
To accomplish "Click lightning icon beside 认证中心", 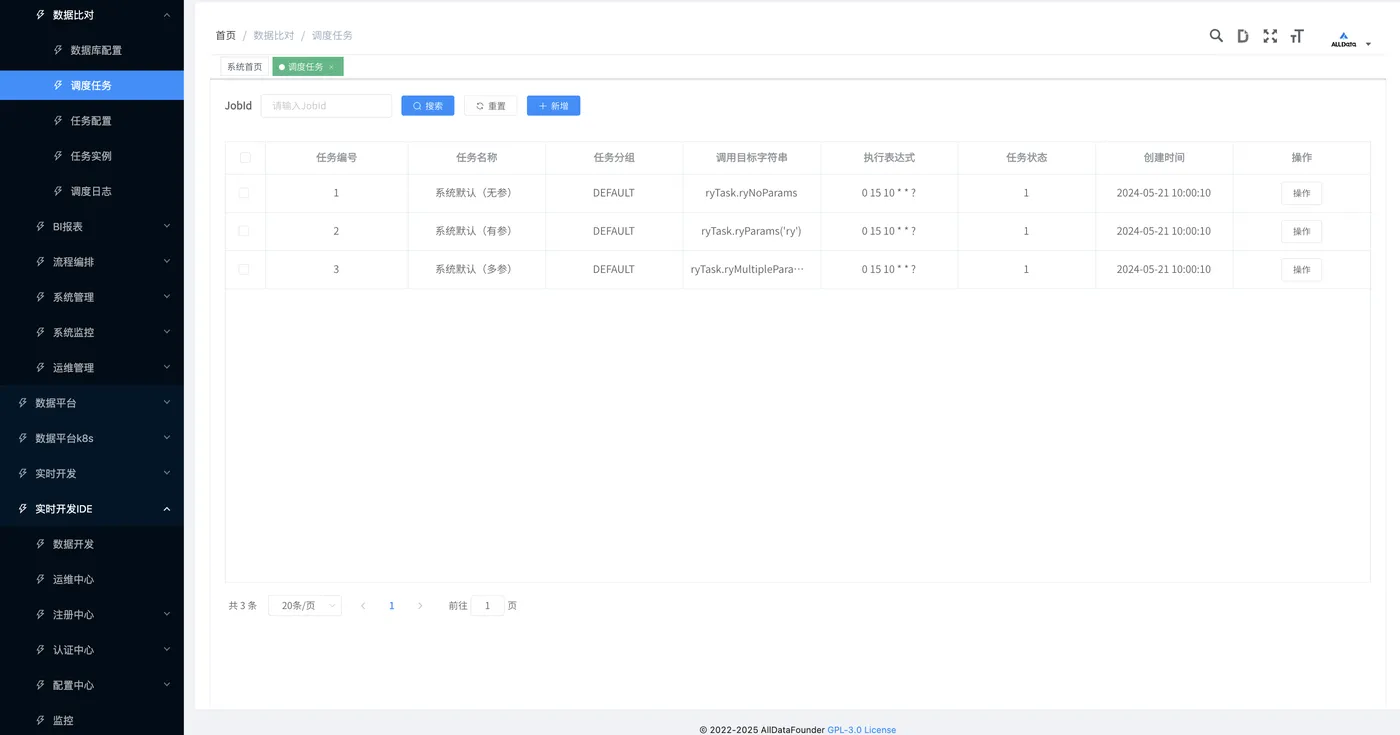I will click(41, 650).
